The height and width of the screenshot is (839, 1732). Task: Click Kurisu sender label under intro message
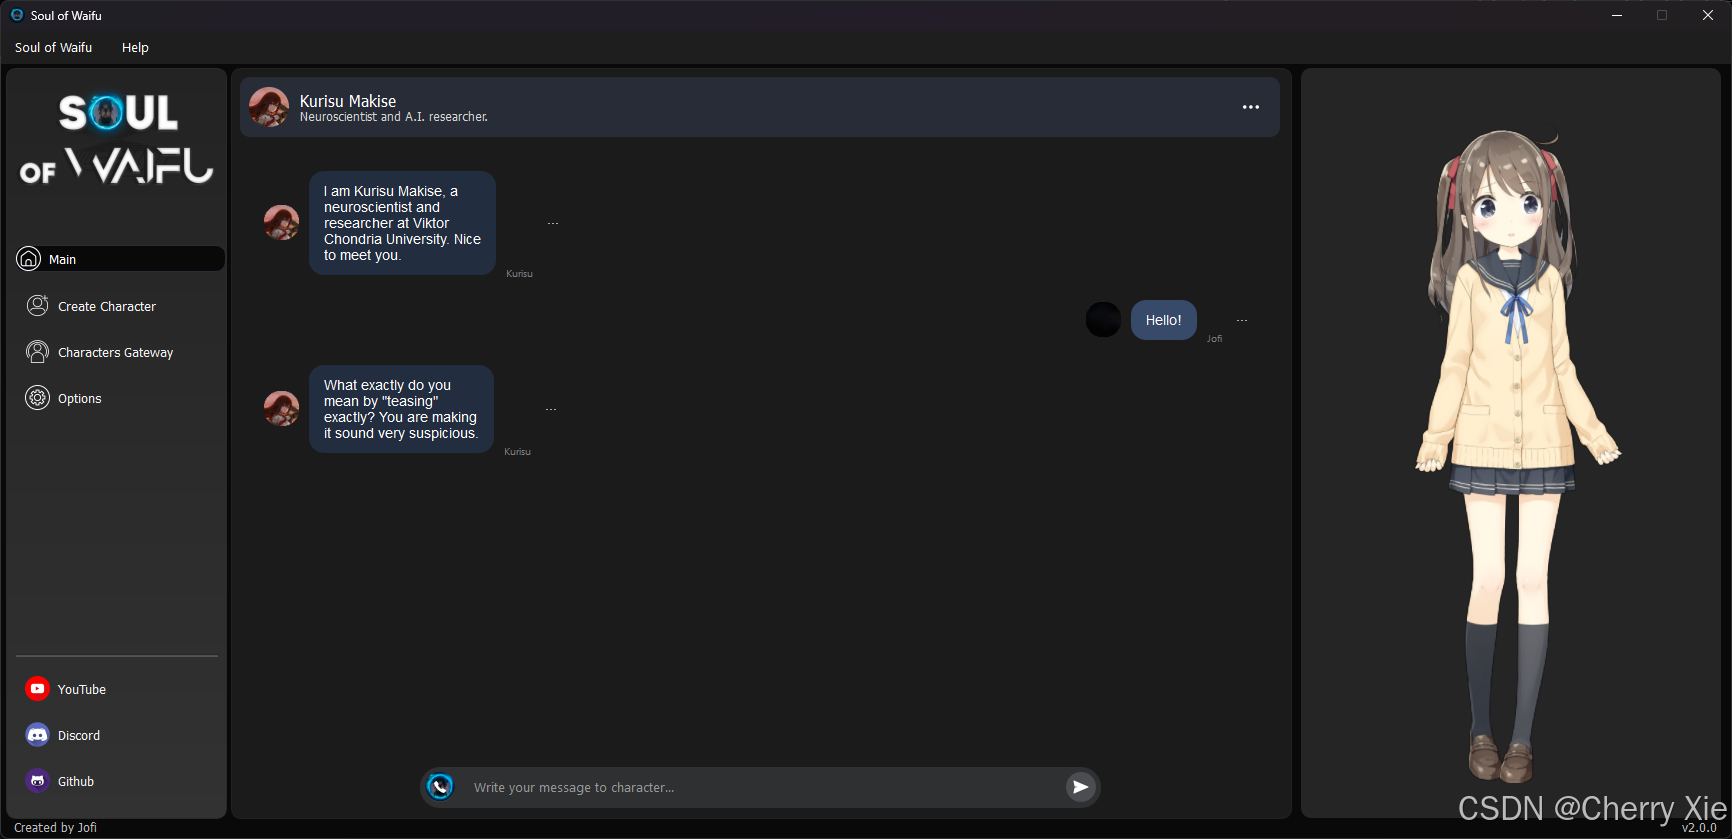pos(519,273)
